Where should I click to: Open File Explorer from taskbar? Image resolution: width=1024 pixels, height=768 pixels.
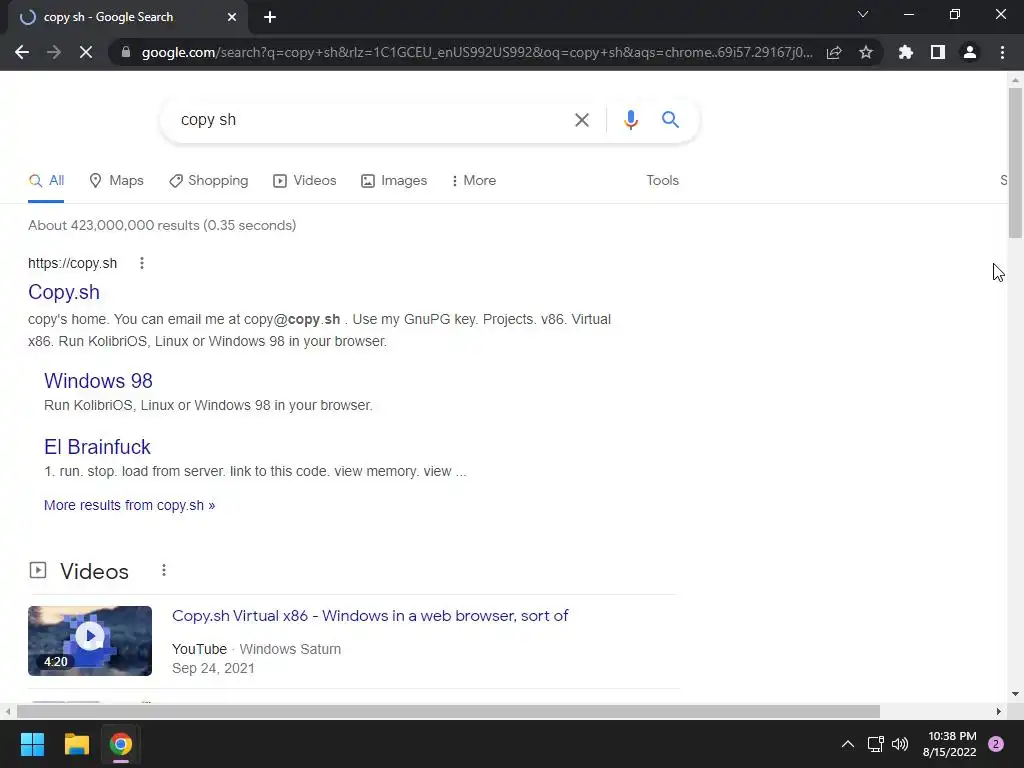[76, 744]
